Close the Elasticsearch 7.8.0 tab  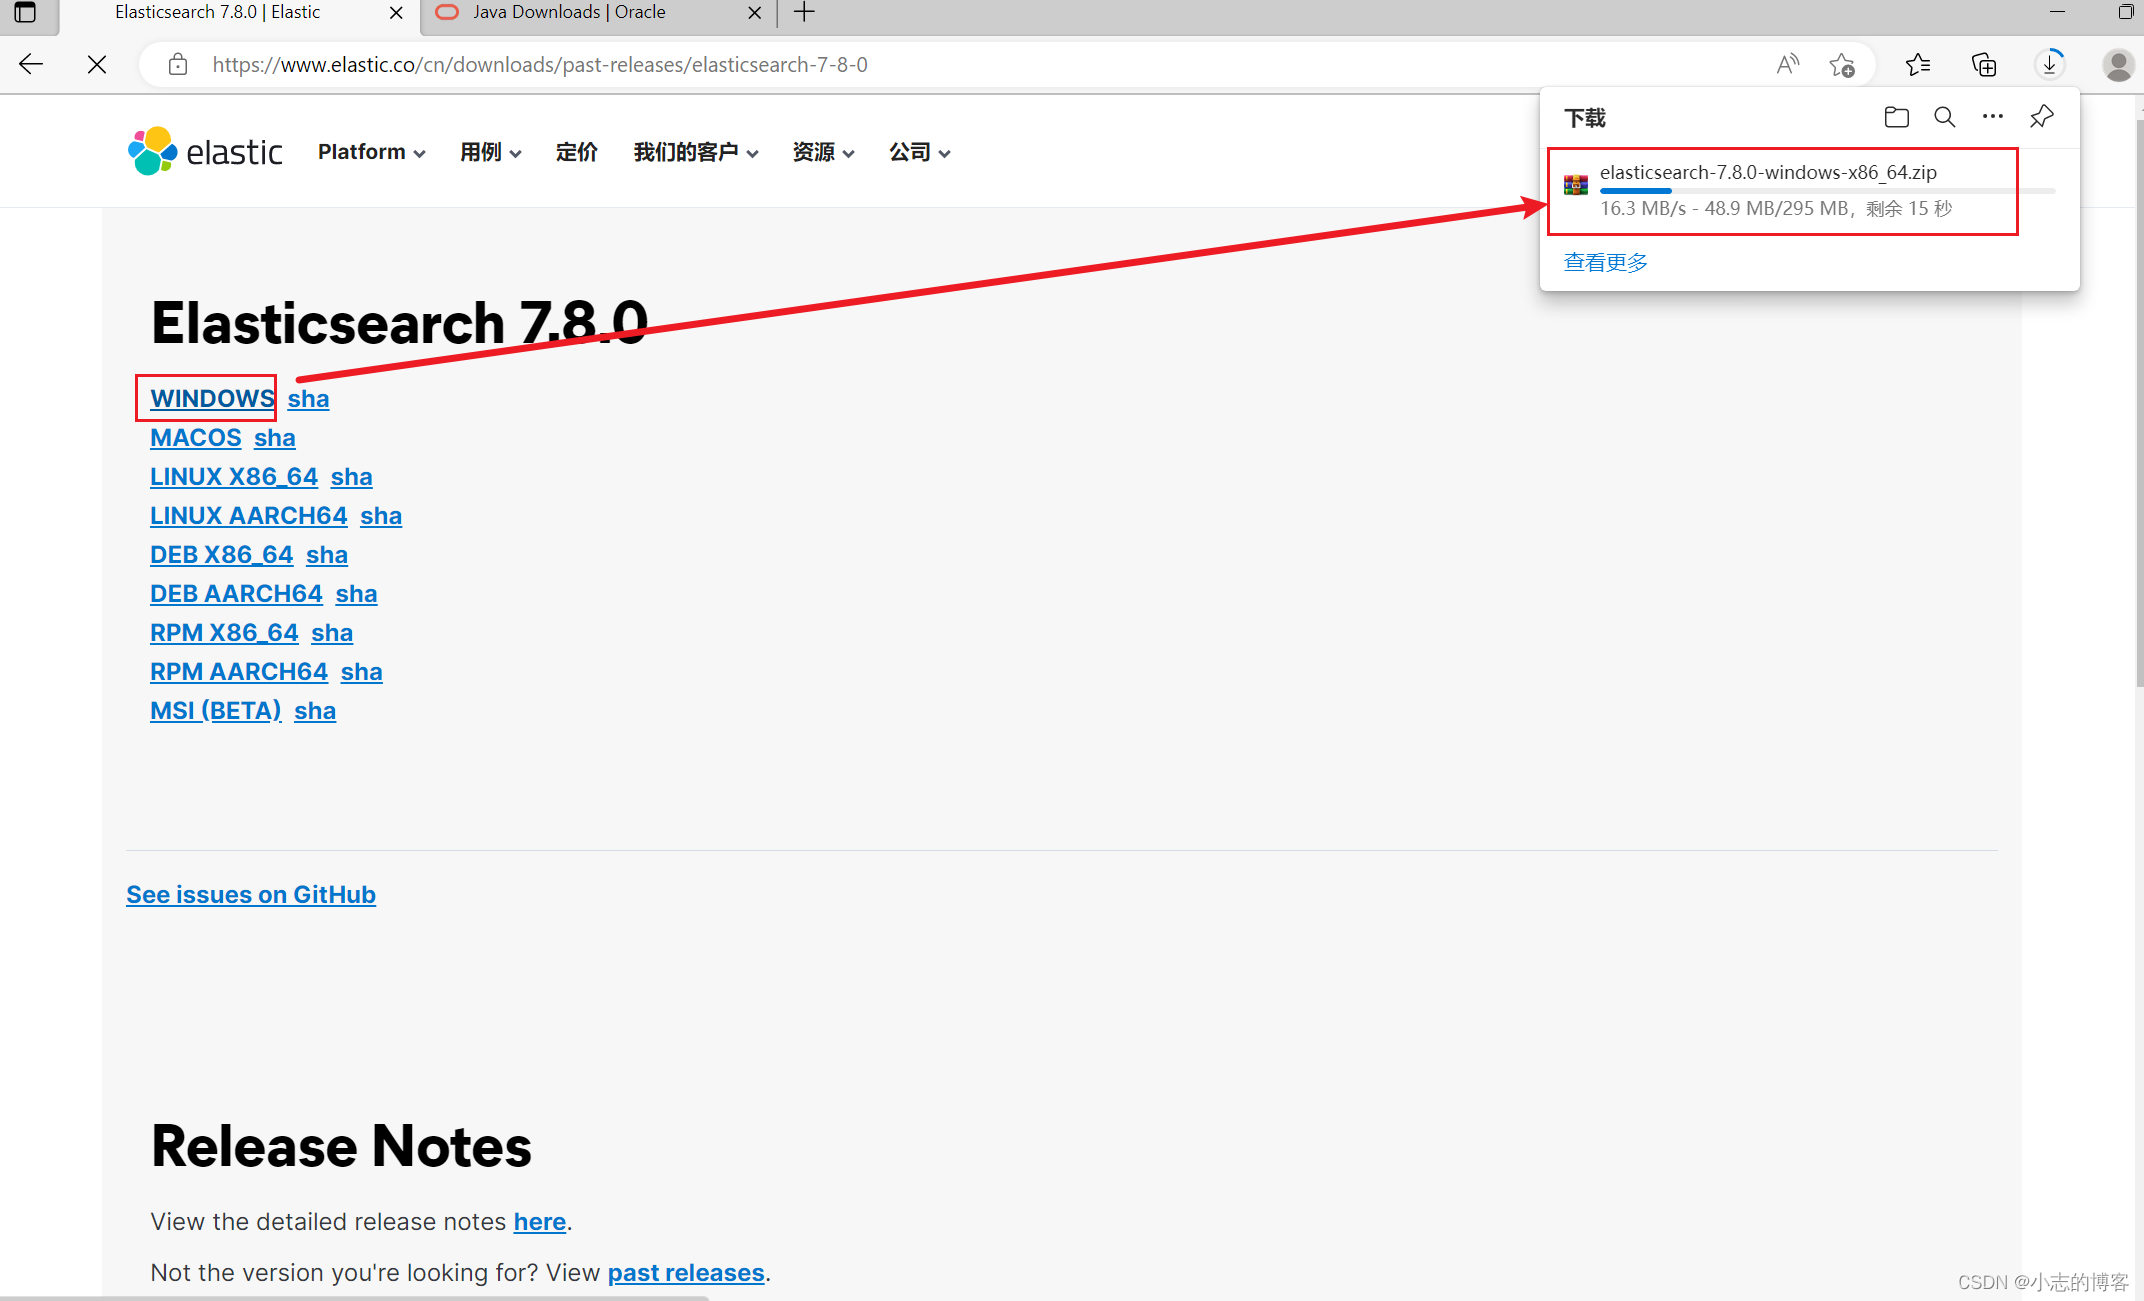tap(396, 13)
